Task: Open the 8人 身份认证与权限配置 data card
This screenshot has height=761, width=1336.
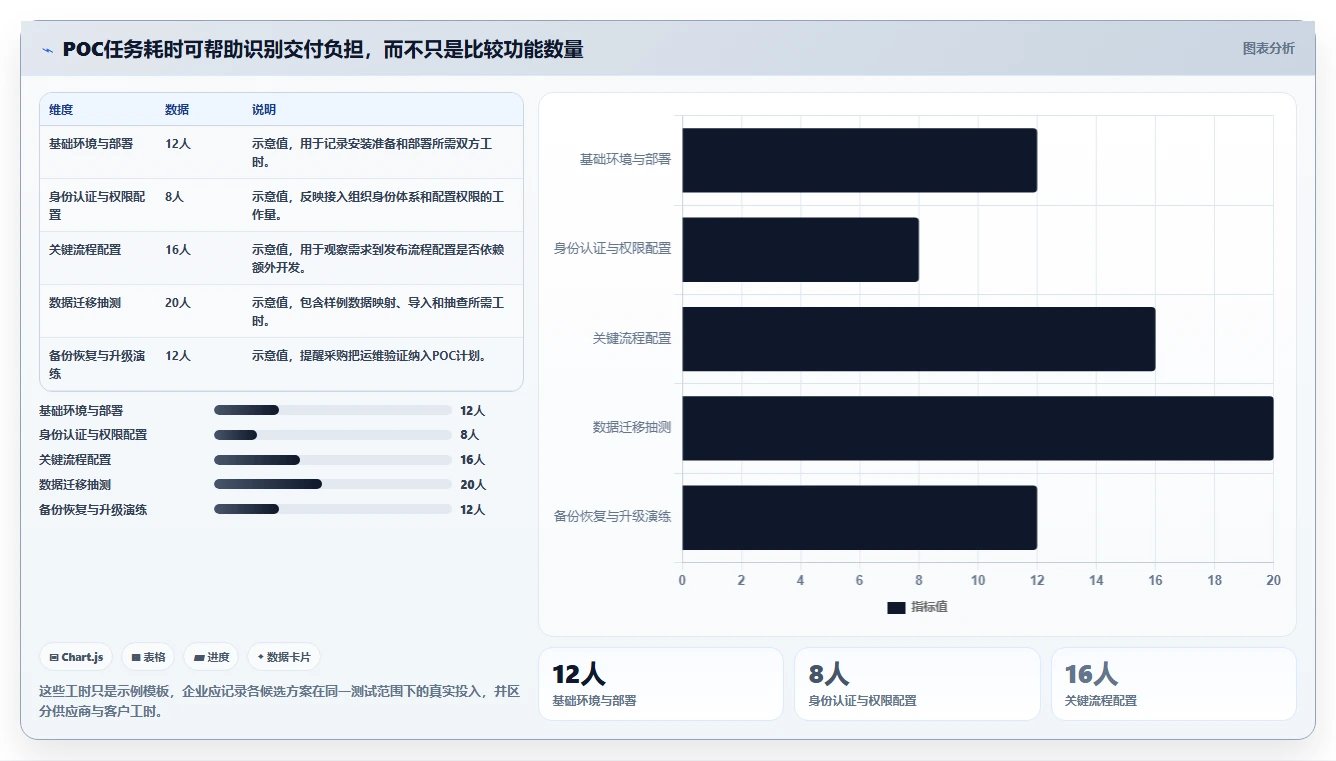Action: [x=917, y=684]
